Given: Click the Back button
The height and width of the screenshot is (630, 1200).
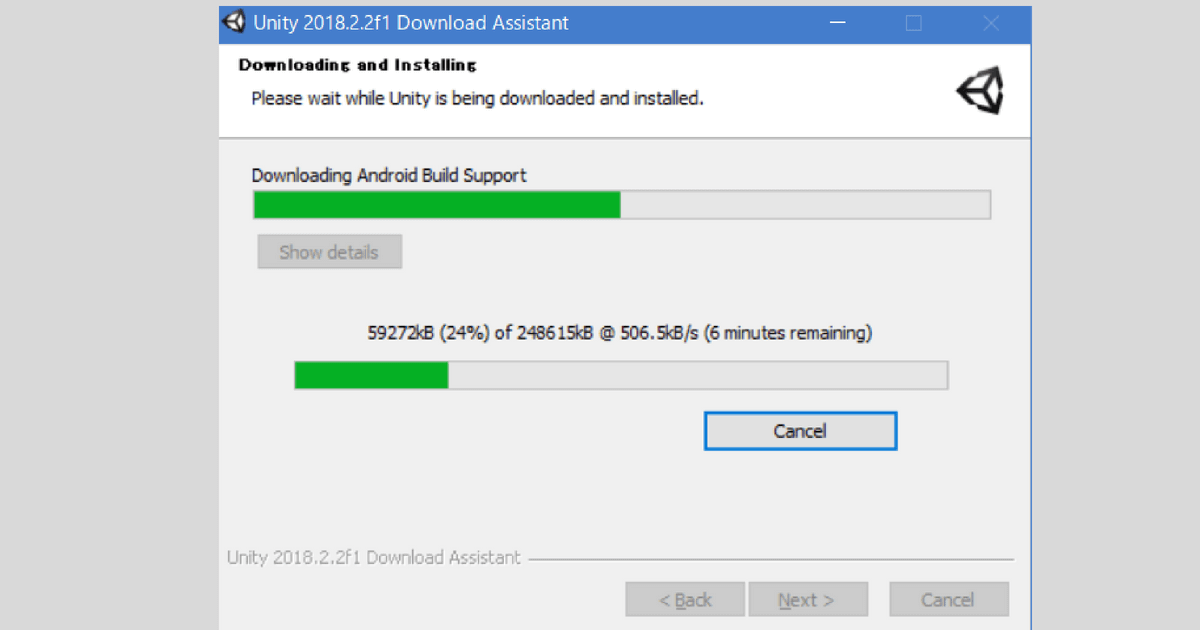Looking at the screenshot, I should 685,600.
